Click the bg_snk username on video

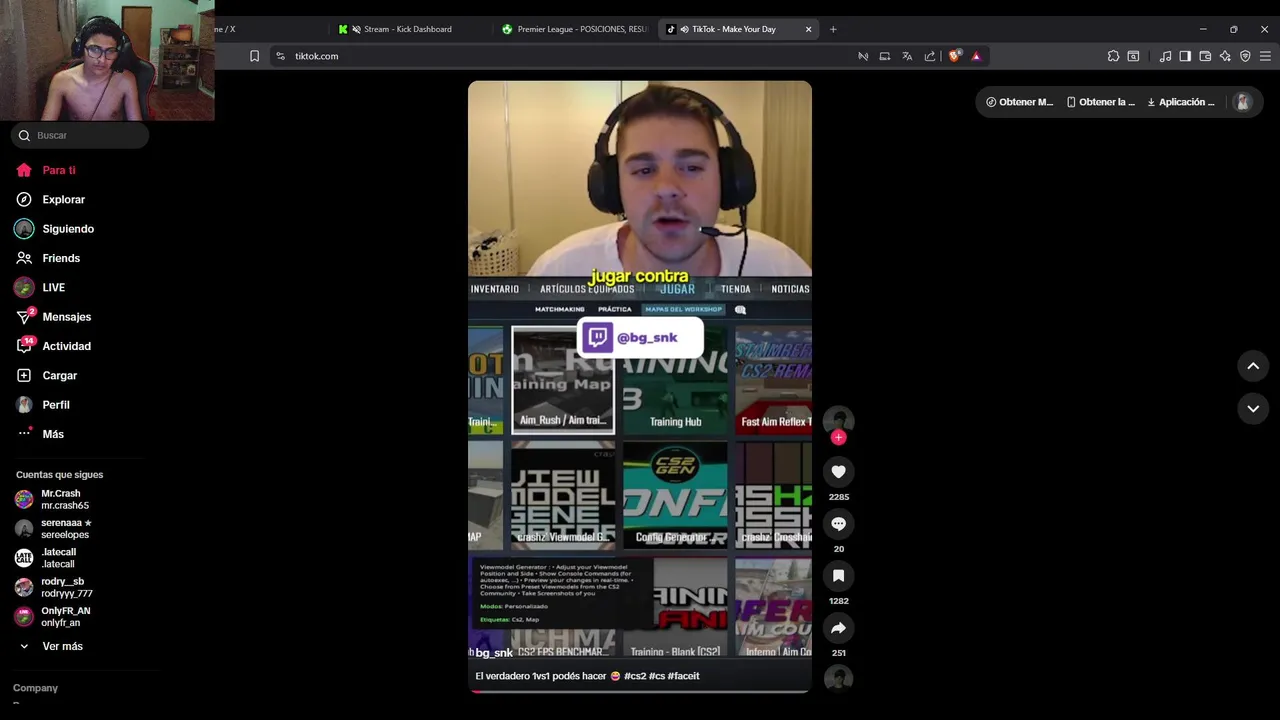point(494,652)
